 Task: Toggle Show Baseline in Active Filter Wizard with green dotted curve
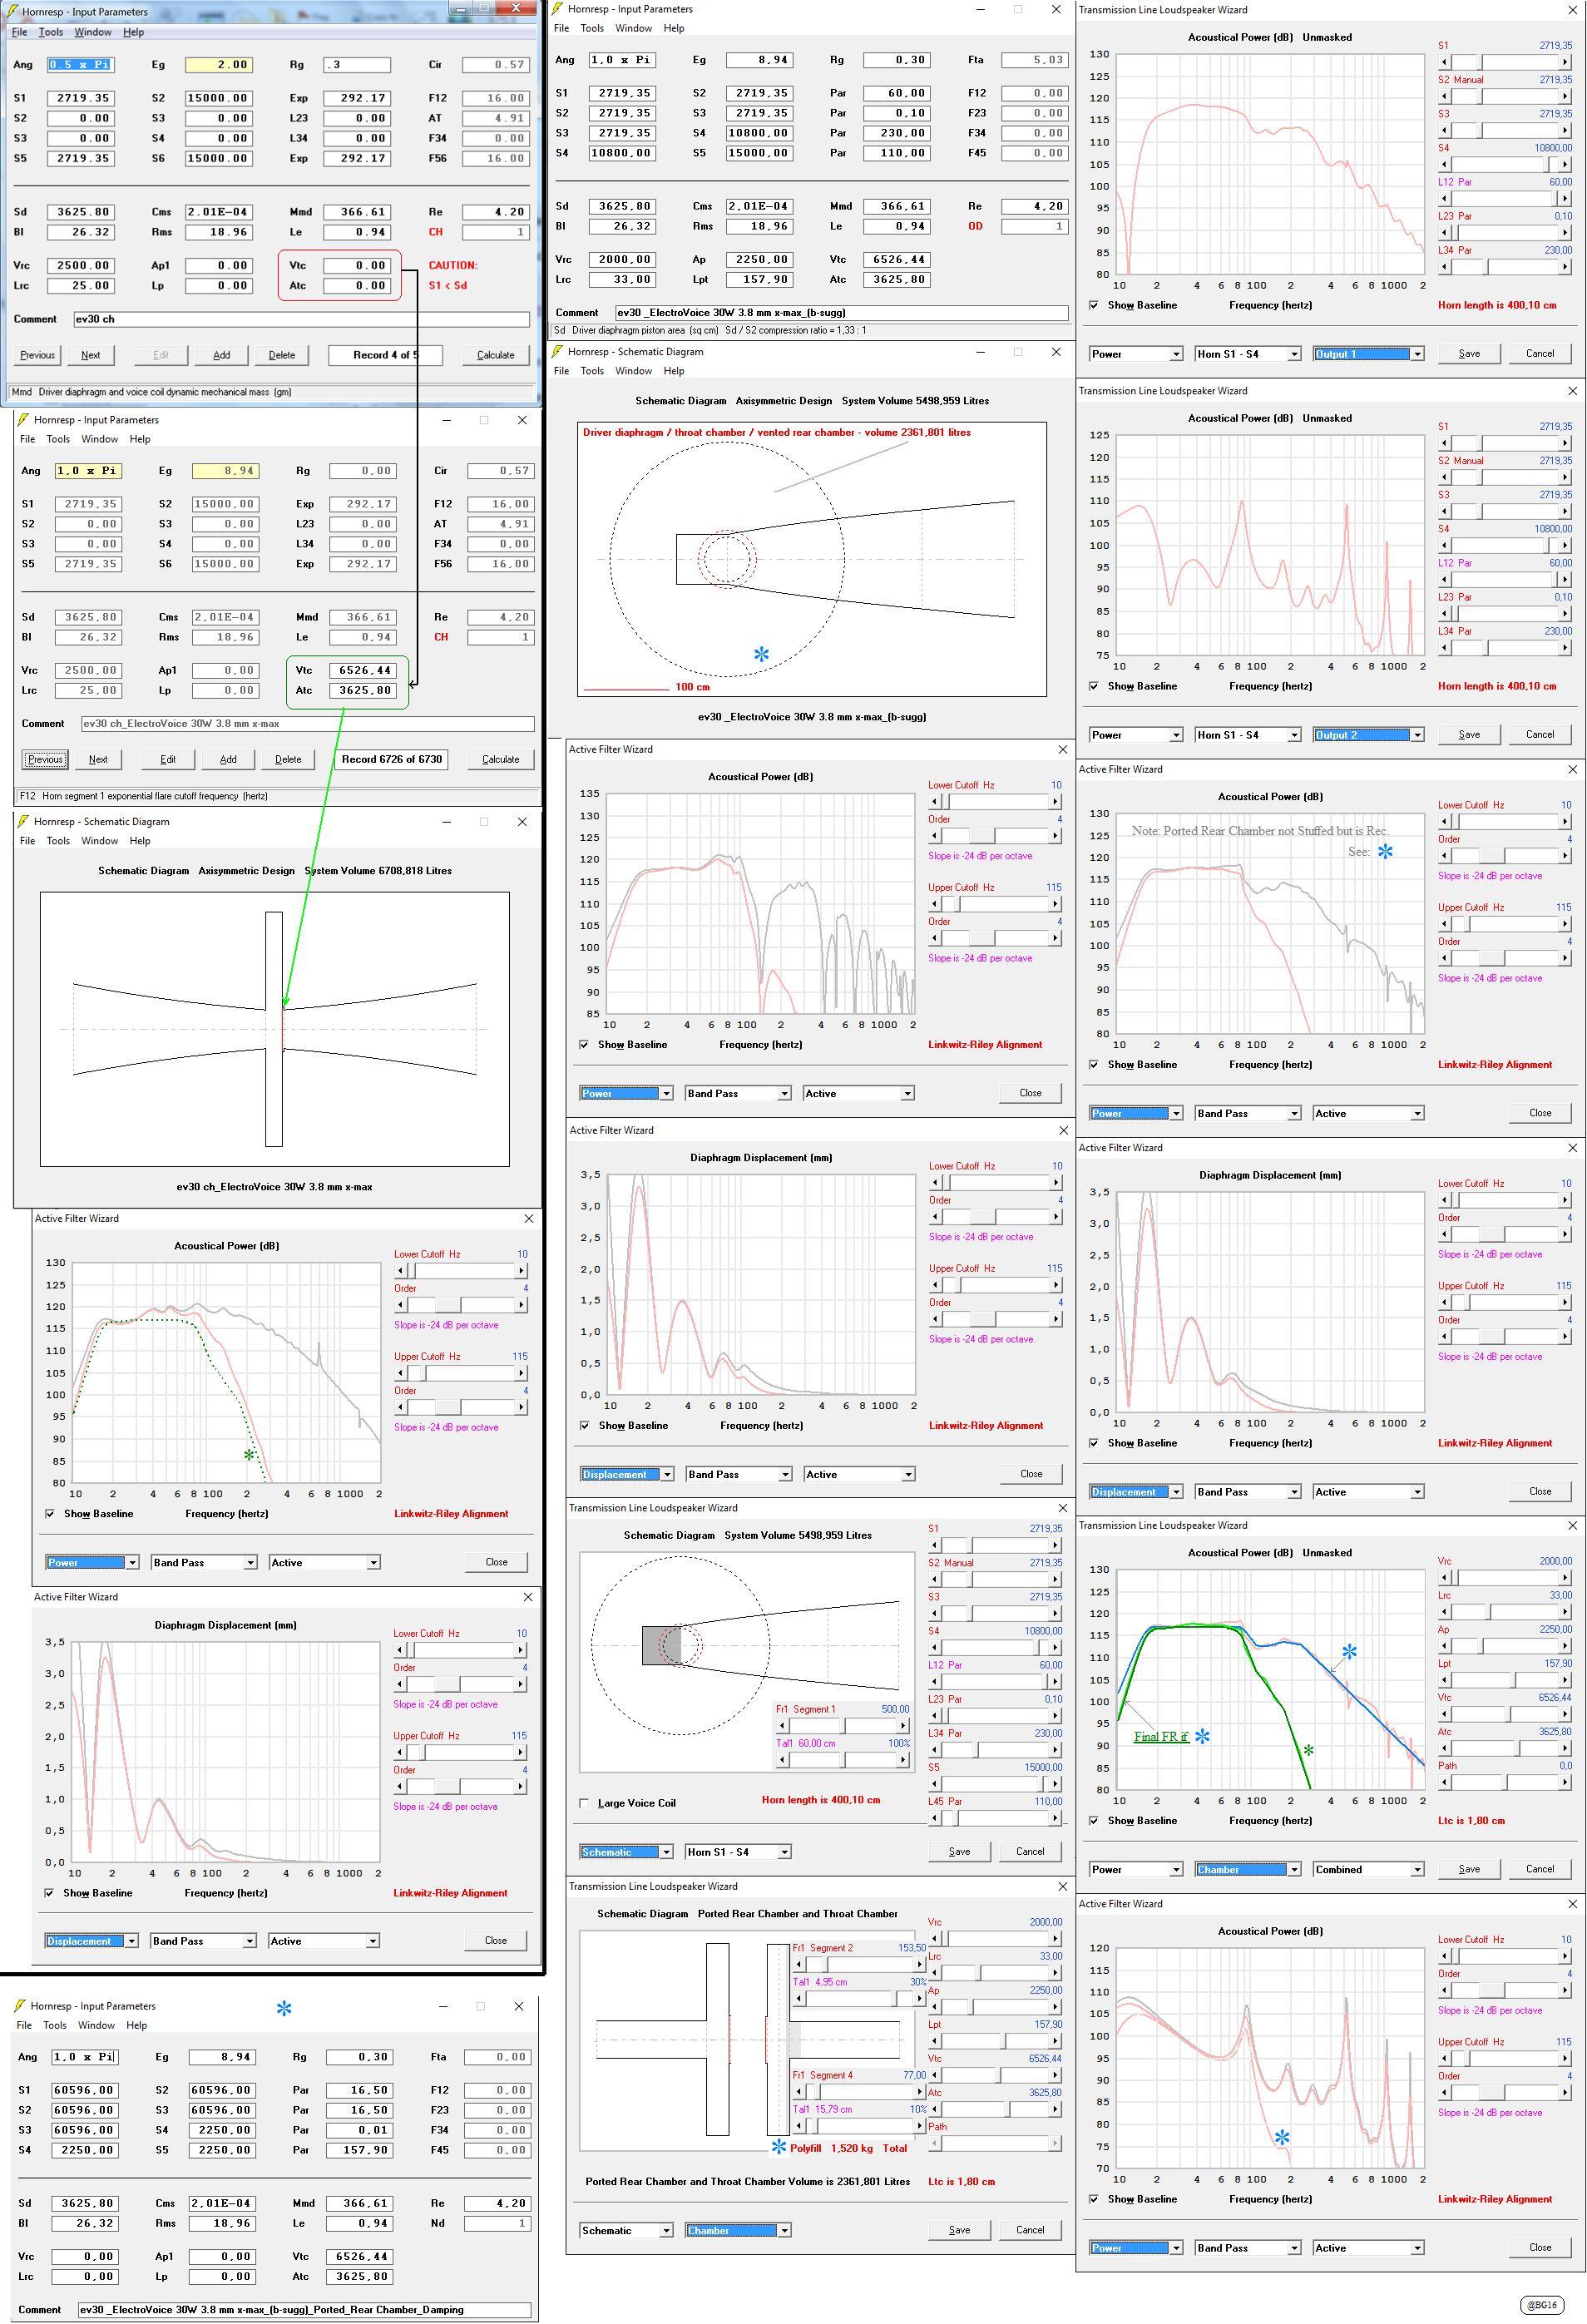point(50,1513)
